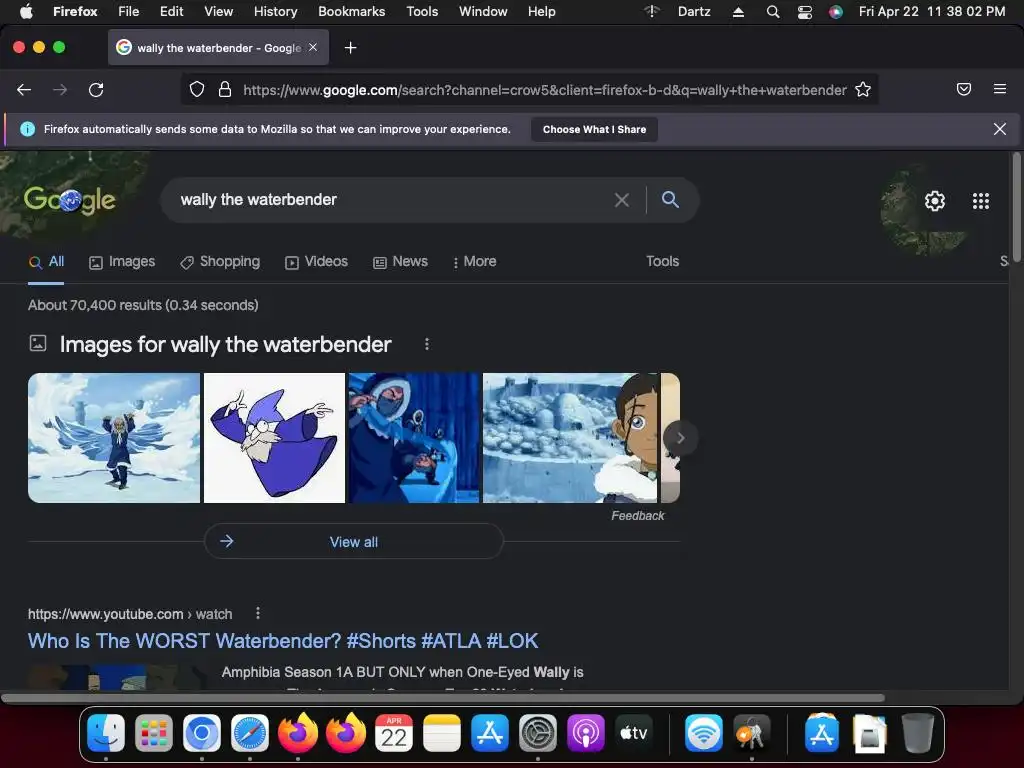Screen dimensions: 1024x768
Task: Switch to the Videos results tab
Action: click(316, 262)
